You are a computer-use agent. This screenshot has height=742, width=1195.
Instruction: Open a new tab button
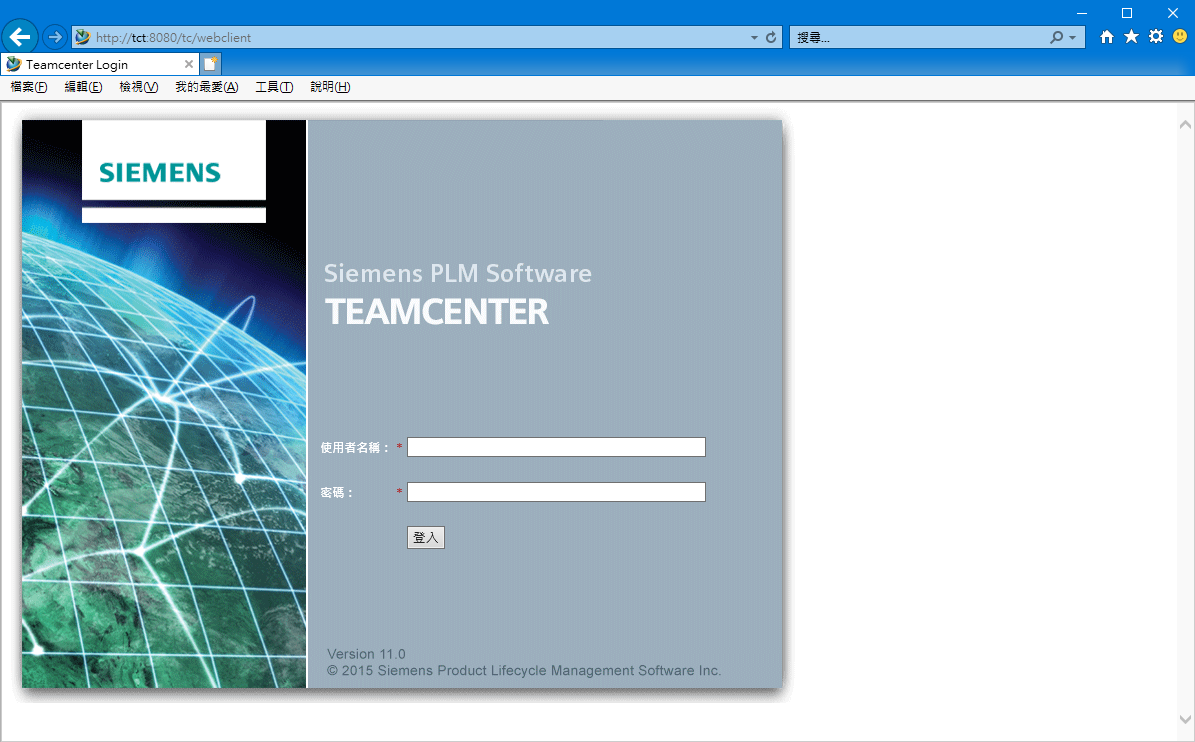211,64
